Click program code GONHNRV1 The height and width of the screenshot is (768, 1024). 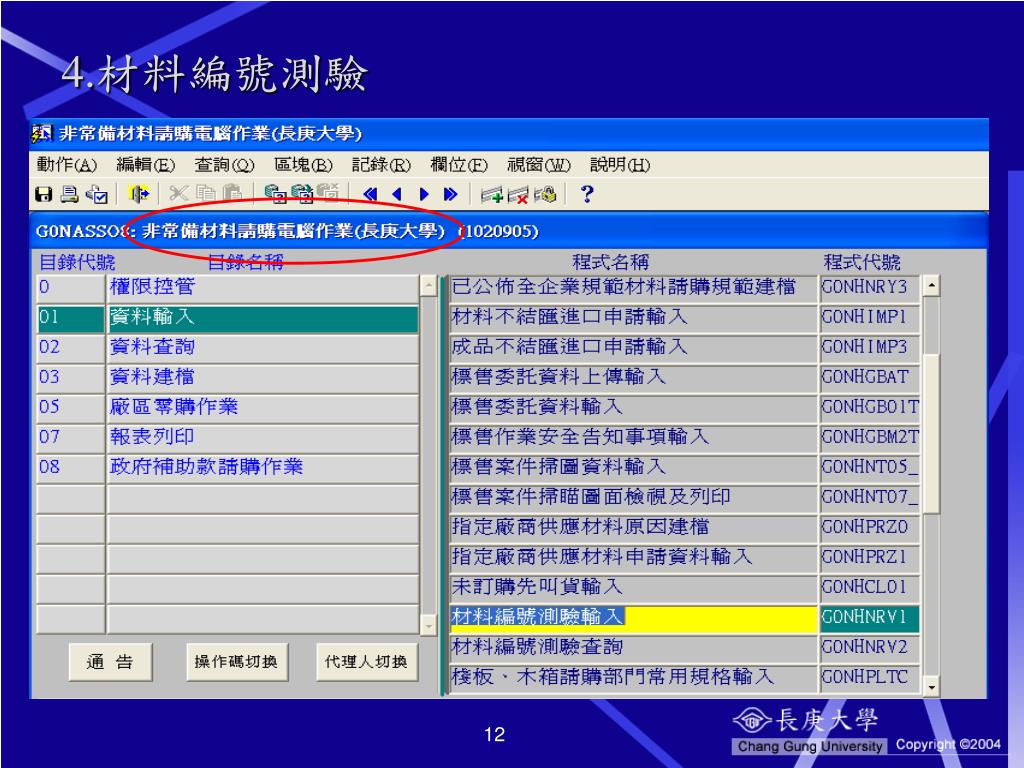pos(870,618)
